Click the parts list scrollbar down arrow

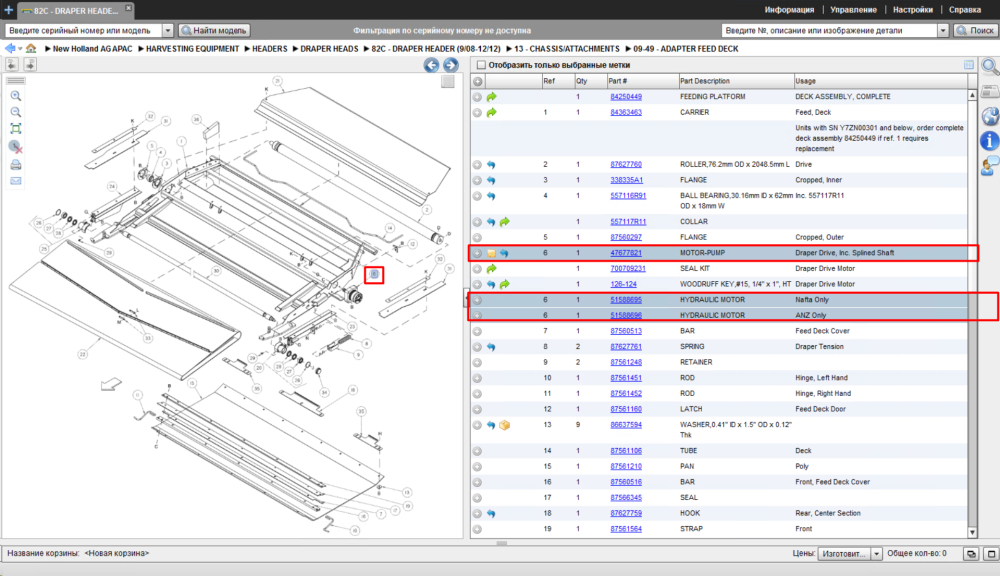tap(973, 533)
